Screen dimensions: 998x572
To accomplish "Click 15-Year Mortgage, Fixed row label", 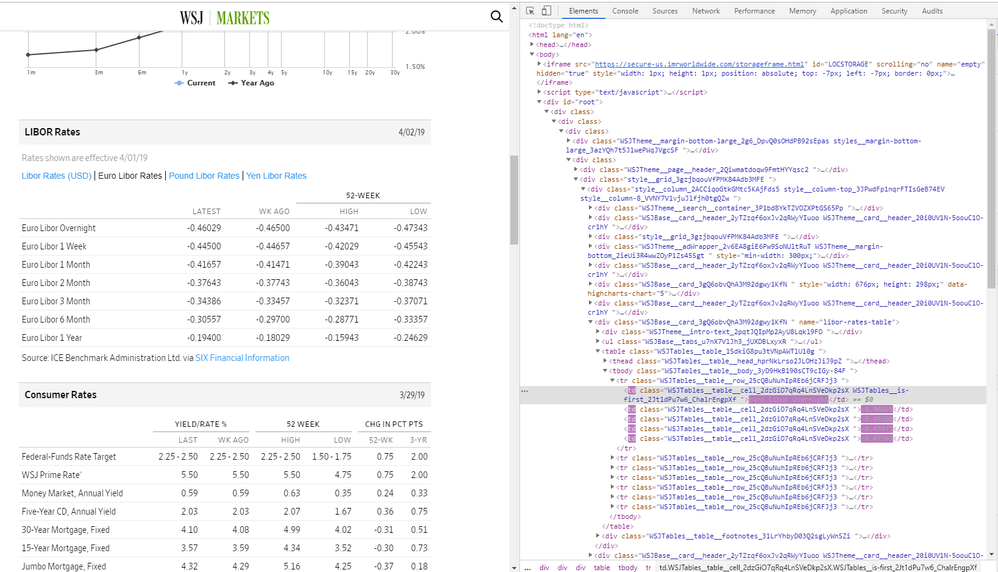I will 66,548.
